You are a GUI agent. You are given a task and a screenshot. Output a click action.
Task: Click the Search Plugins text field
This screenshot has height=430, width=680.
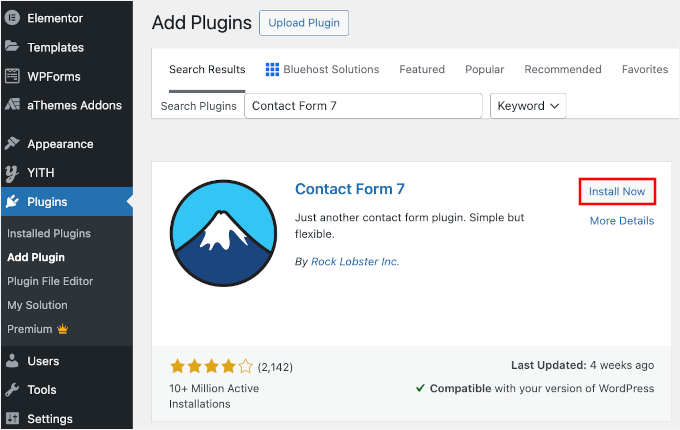click(364, 106)
